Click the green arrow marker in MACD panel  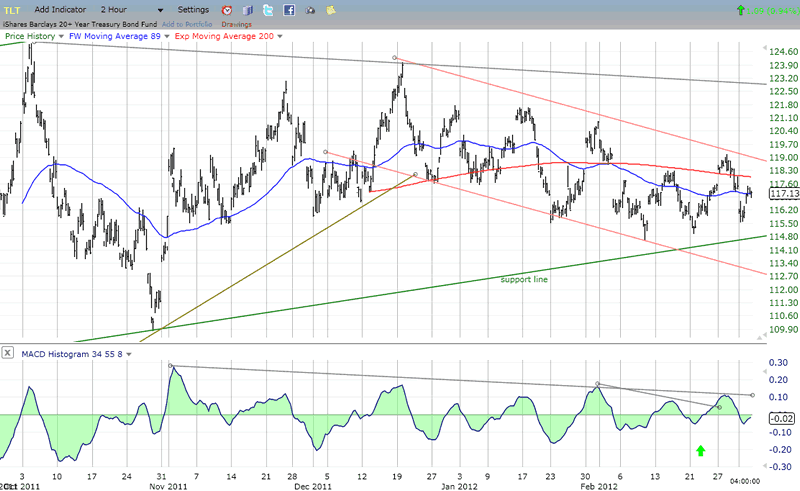(x=701, y=451)
